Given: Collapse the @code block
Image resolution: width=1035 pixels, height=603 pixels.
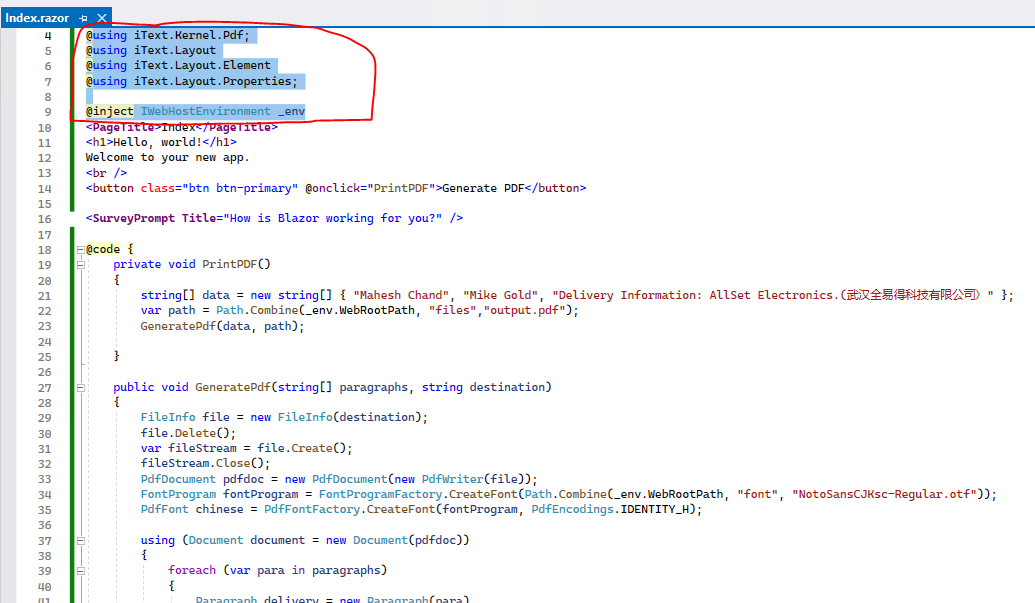Looking at the screenshot, I should 81,249.
